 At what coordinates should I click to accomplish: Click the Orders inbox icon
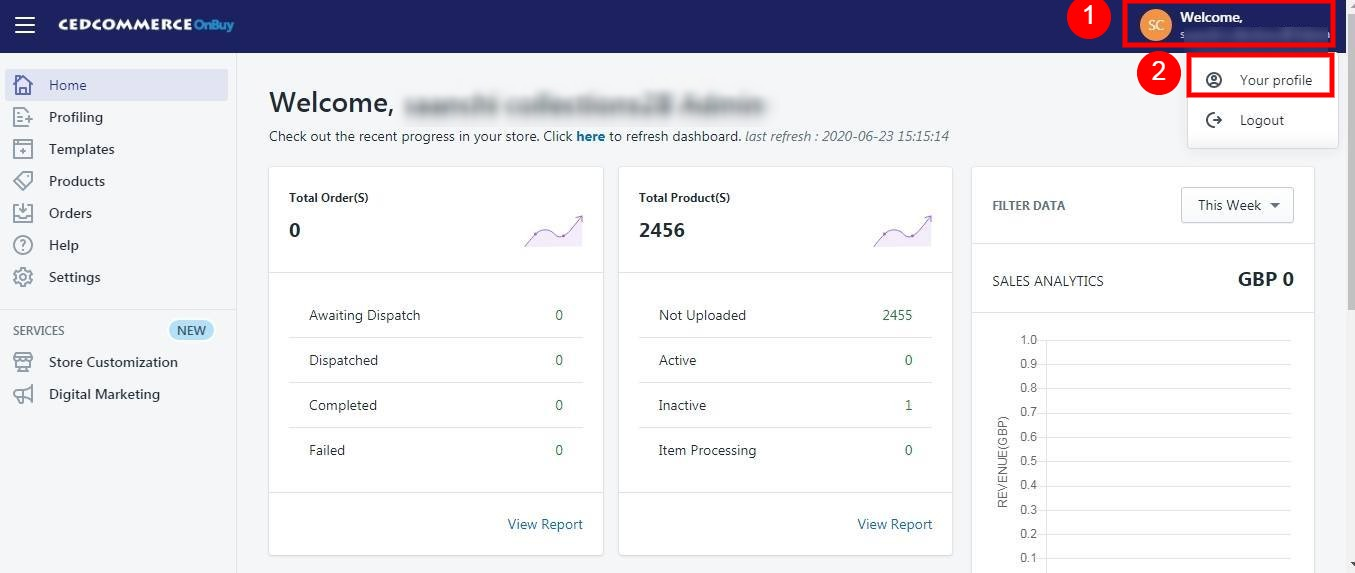coord(23,213)
